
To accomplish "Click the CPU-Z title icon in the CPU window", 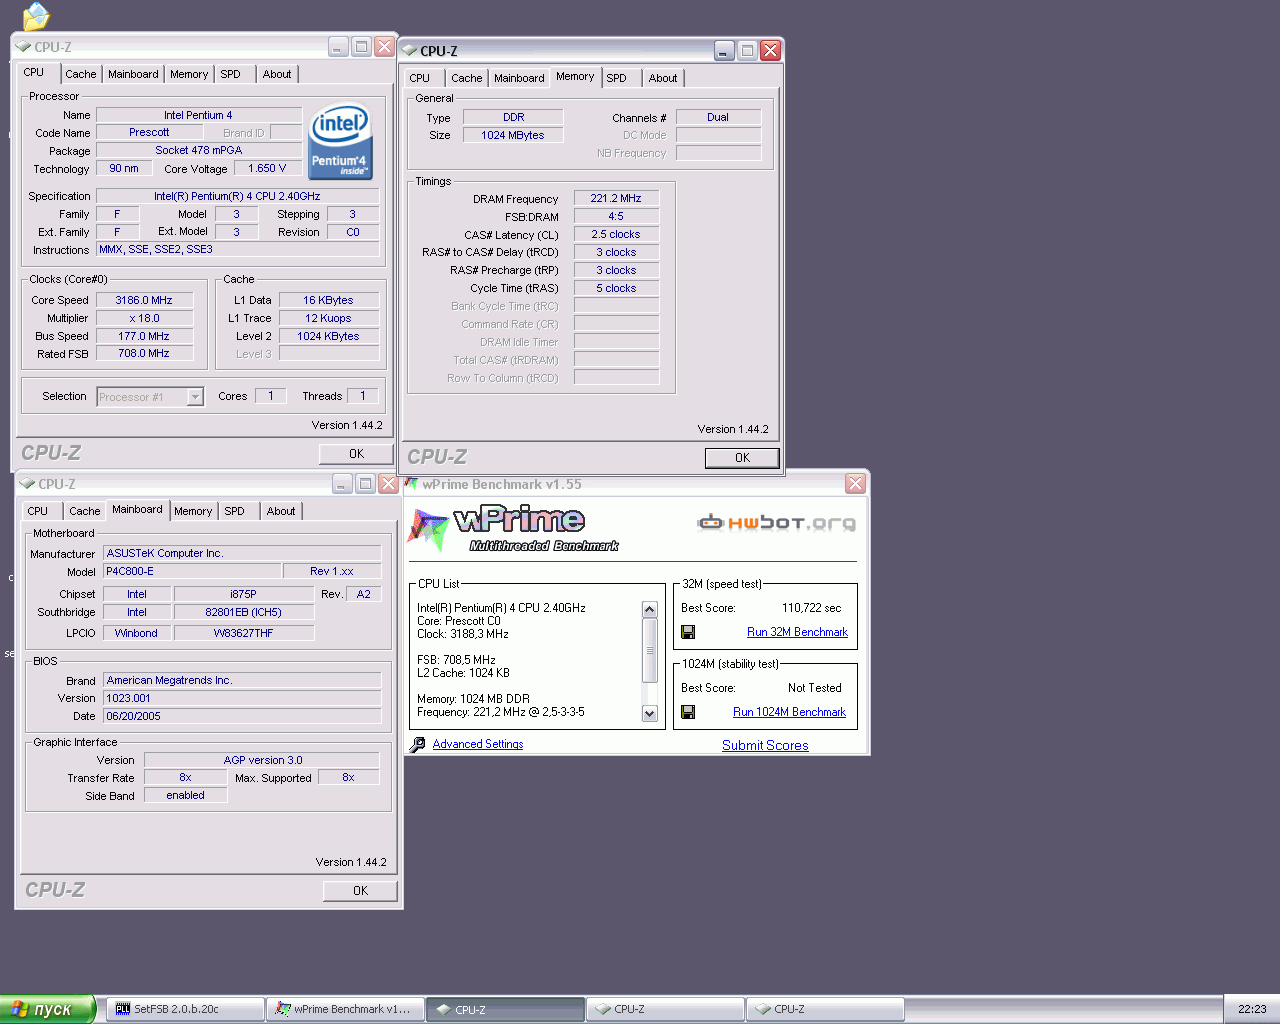I will tap(24, 47).
